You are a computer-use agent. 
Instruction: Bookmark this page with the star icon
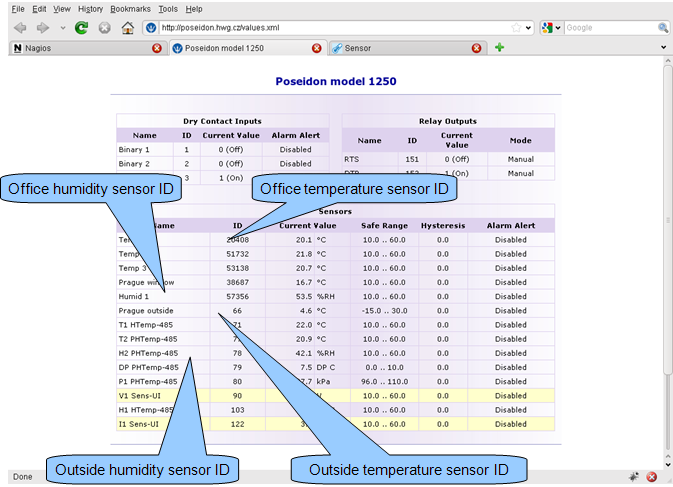click(x=516, y=28)
